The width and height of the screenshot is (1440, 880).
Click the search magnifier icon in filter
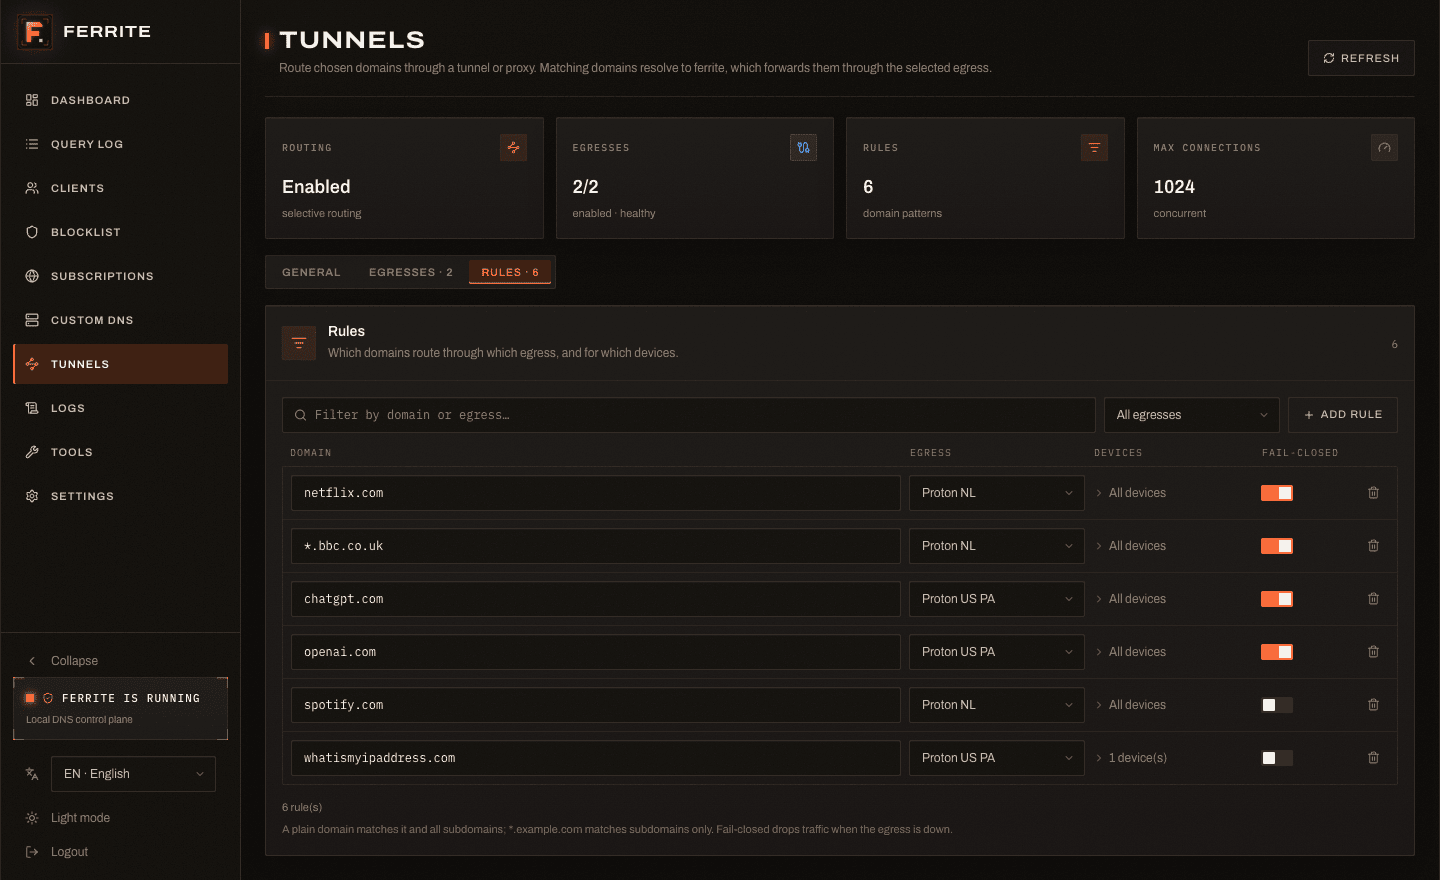pyautogui.click(x=300, y=415)
